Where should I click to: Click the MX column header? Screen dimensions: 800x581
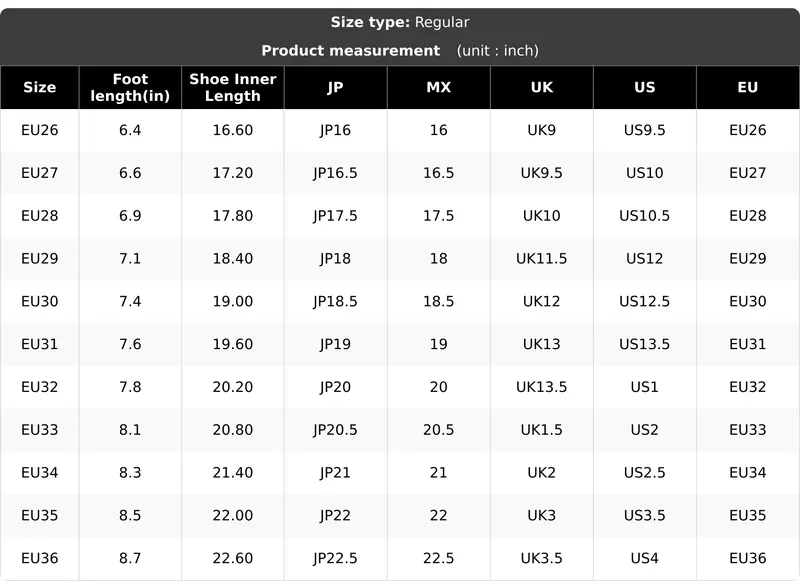click(438, 87)
